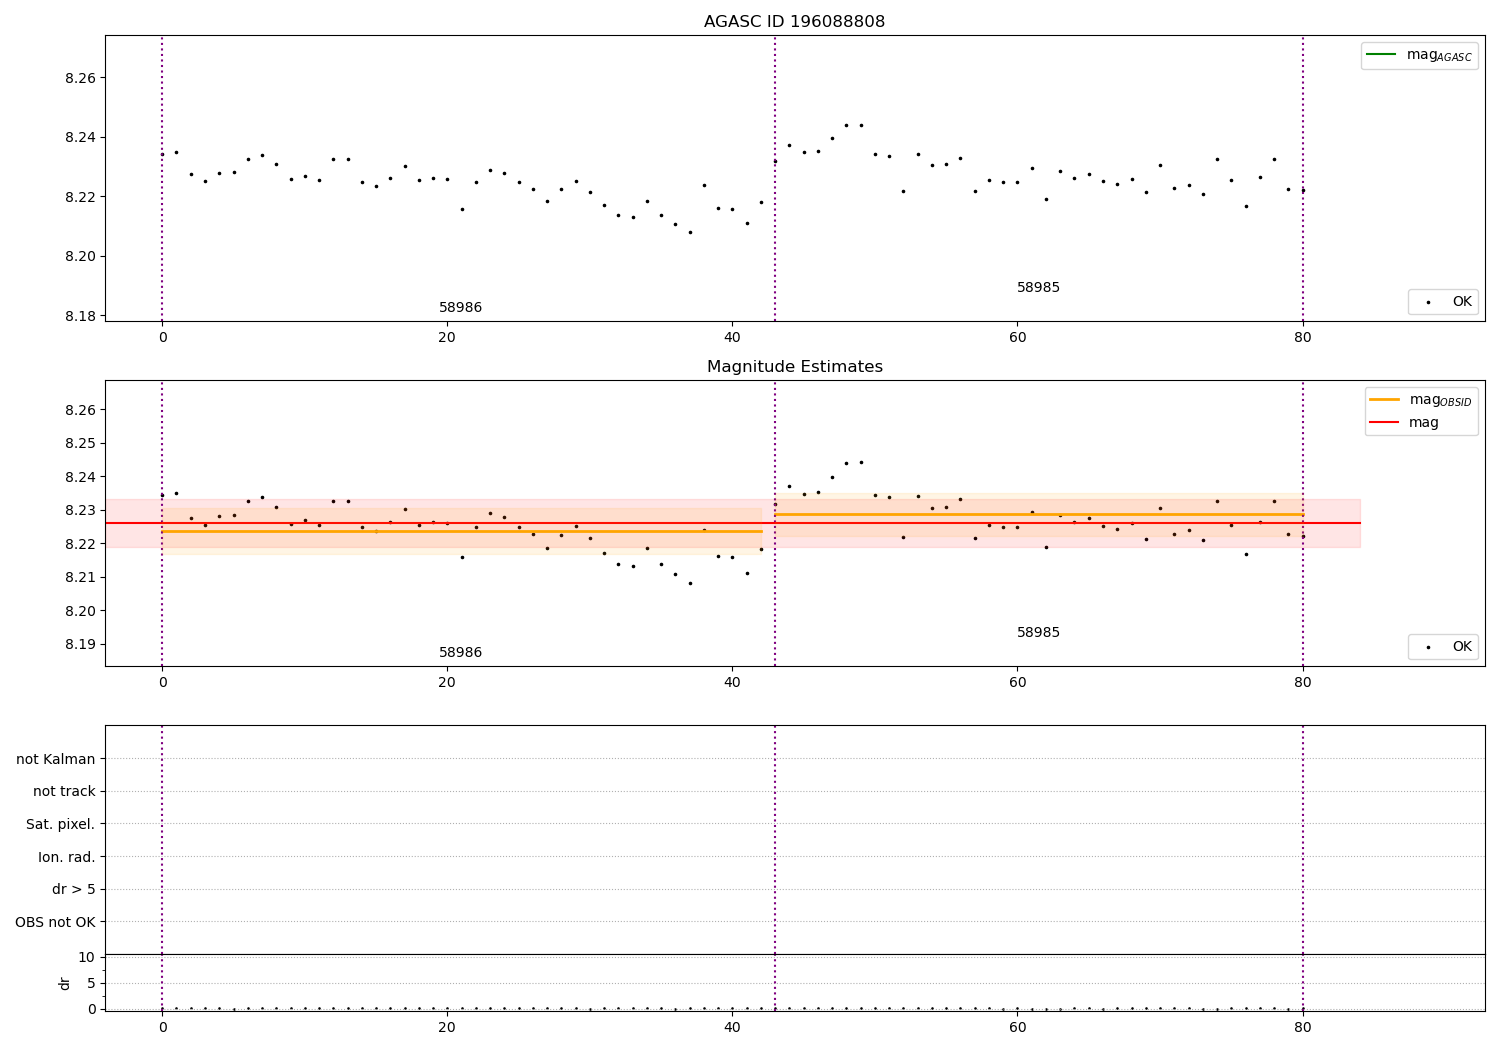Viewport: 1500px width, 1050px height.
Task: Click the '58985' label in top plot
Action: (x=1038, y=288)
